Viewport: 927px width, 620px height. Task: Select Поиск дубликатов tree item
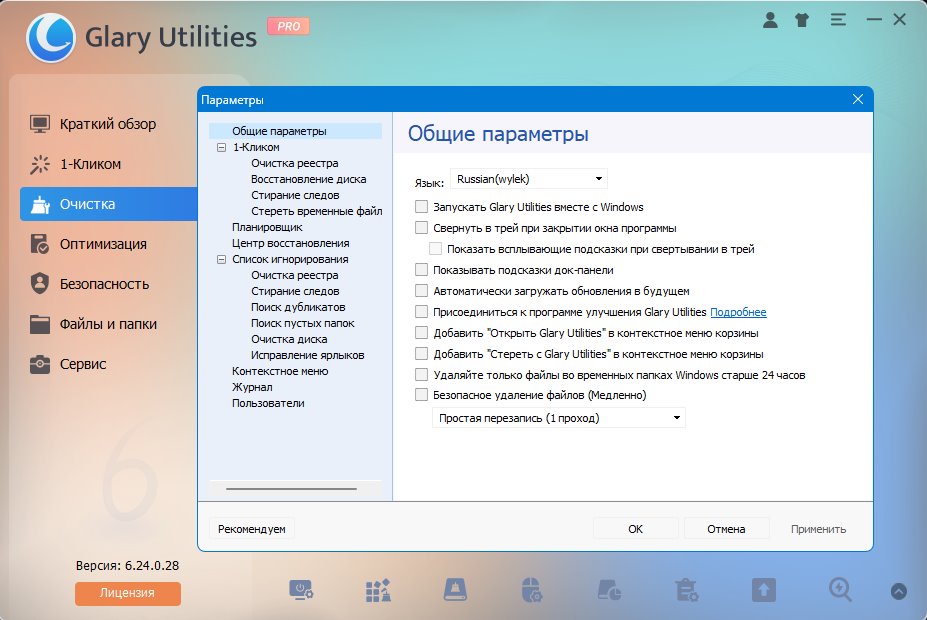point(298,307)
